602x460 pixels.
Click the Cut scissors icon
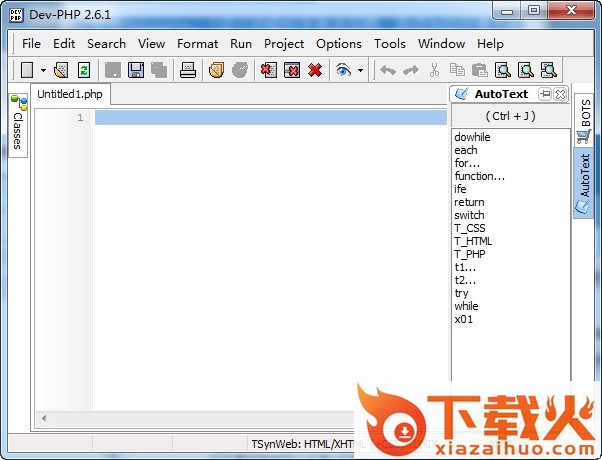click(x=434, y=70)
